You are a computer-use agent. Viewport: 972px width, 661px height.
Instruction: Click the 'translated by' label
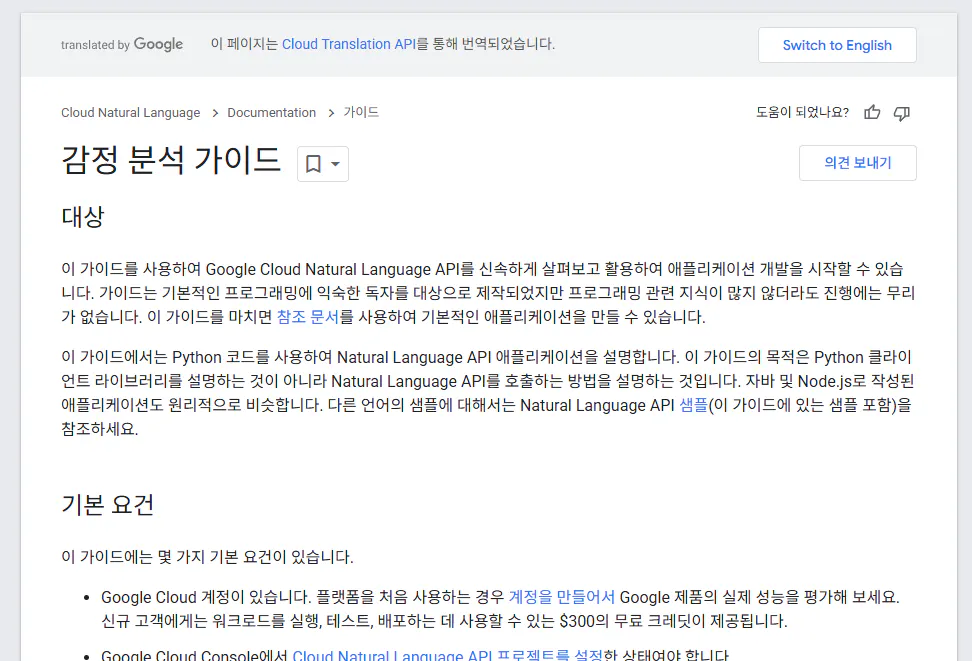[95, 45]
